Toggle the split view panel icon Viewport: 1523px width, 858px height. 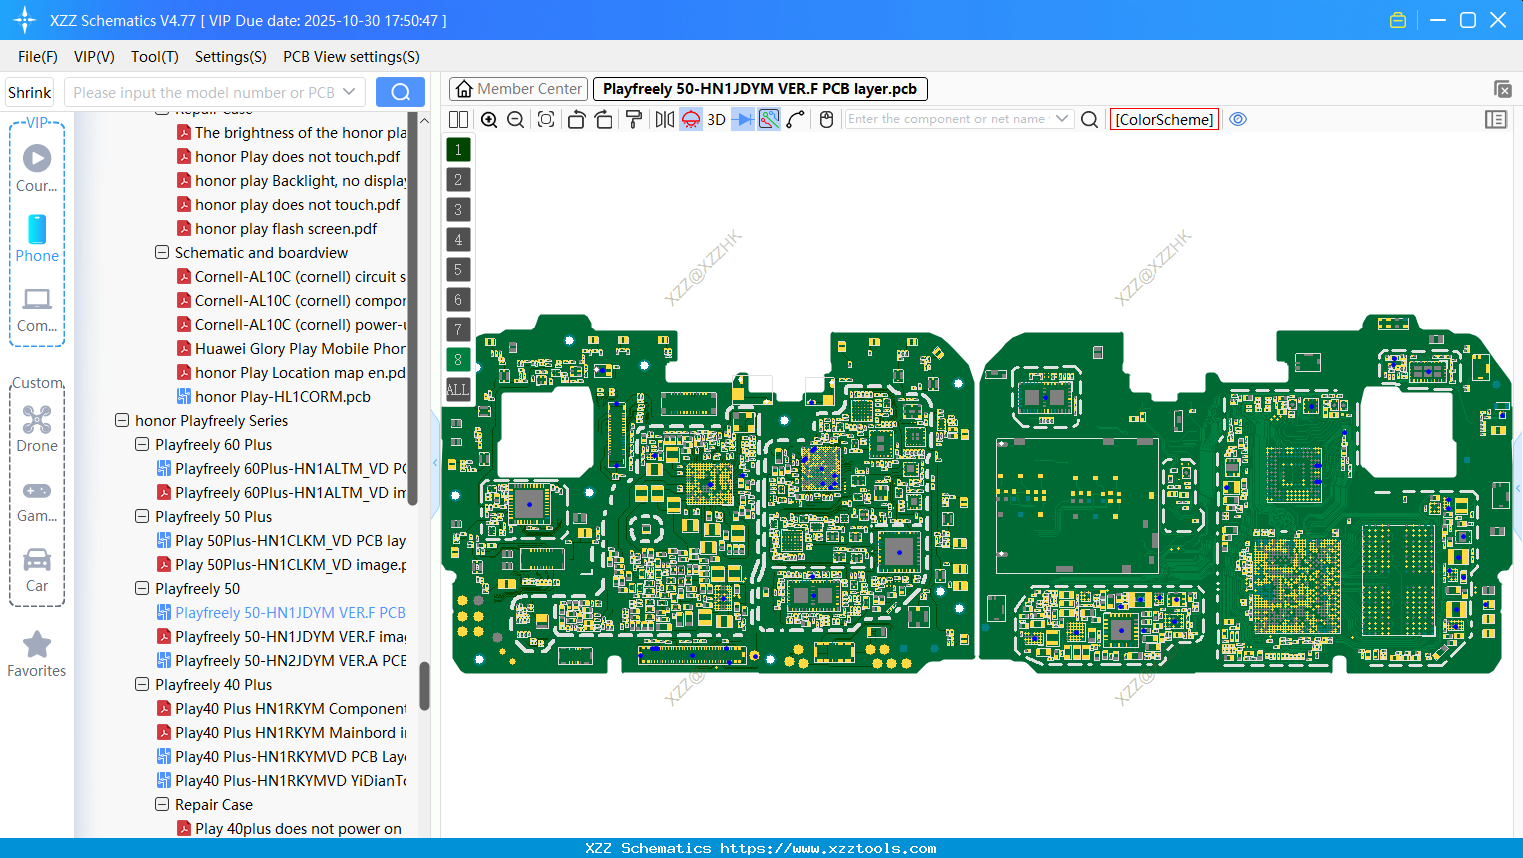(x=458, y=119)
